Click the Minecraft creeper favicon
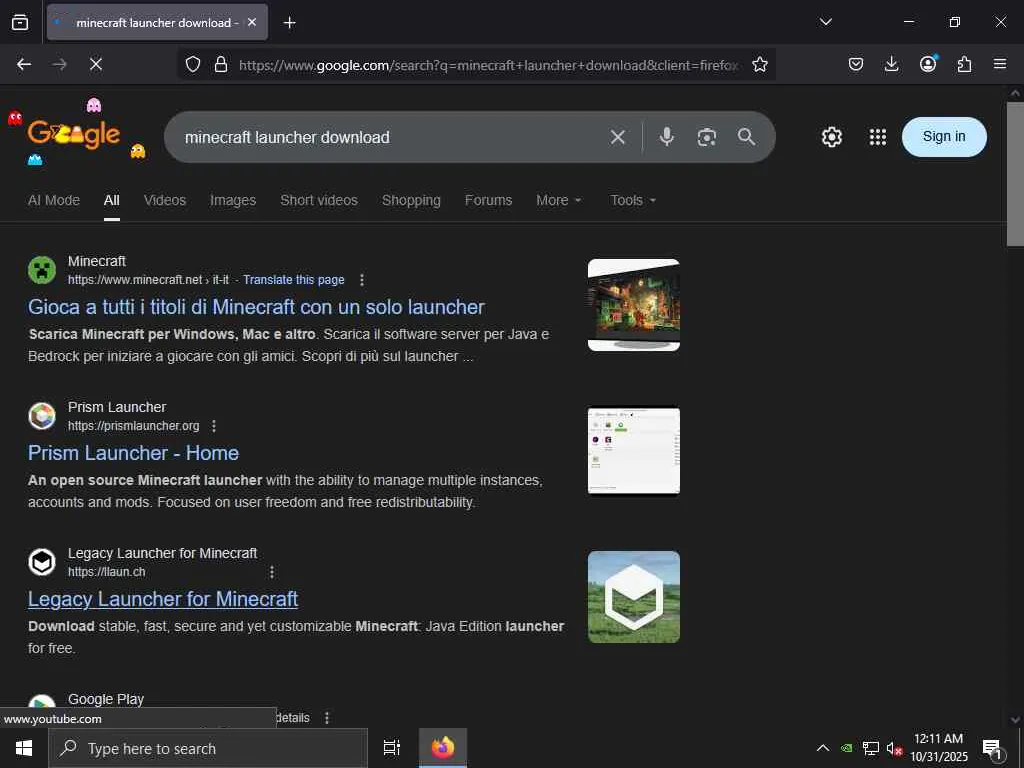Viewport: 1024px width, 768px height. click(42, 270)
